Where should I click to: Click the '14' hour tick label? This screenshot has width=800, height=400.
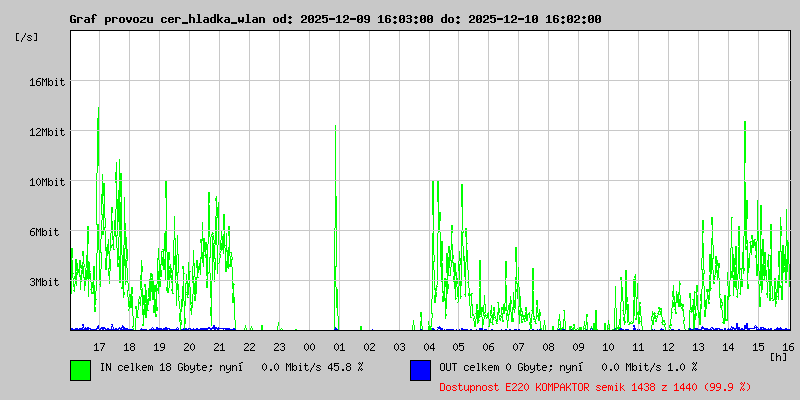pos(728,347)
